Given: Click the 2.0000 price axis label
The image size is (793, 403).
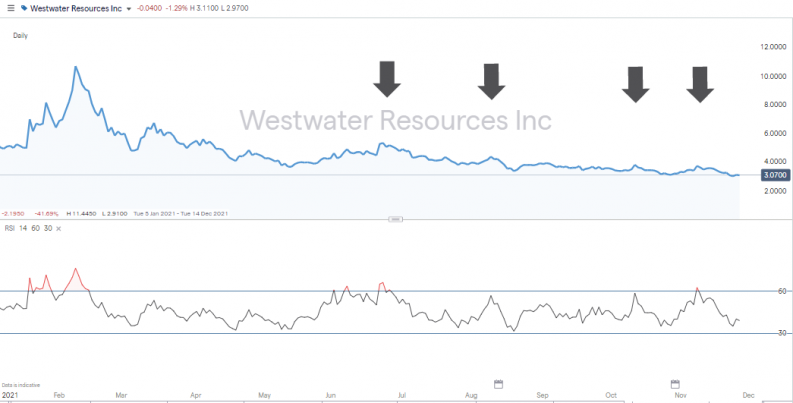Looking at the screenshot, I should tap(773, 191).
